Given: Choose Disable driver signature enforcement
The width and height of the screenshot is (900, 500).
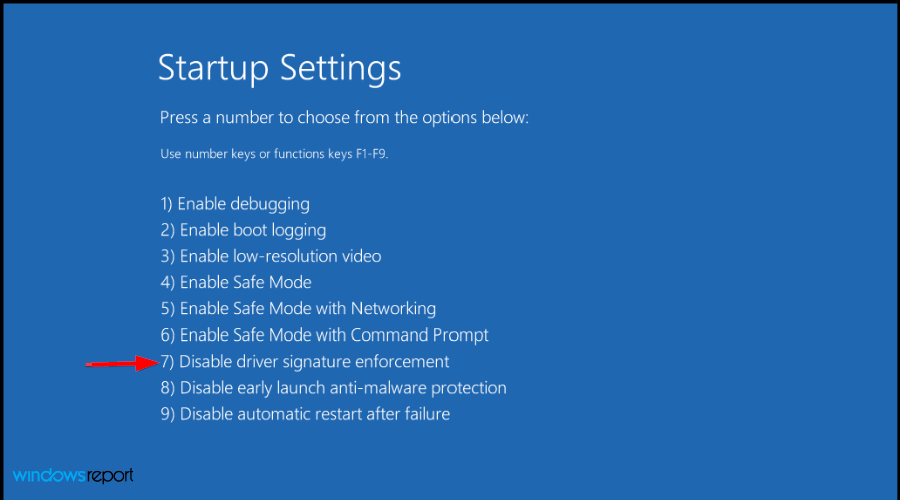Looking at the screenshot, I should pos(305,362).
